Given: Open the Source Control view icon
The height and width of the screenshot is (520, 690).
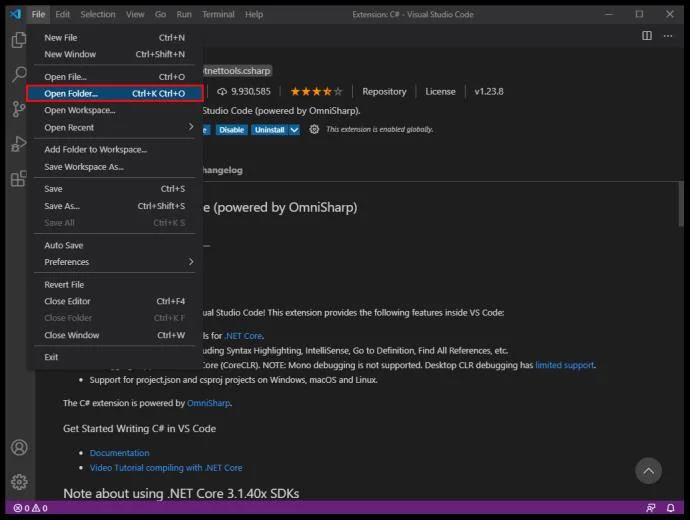Looking at the screenshot, I should pos(18,109).
